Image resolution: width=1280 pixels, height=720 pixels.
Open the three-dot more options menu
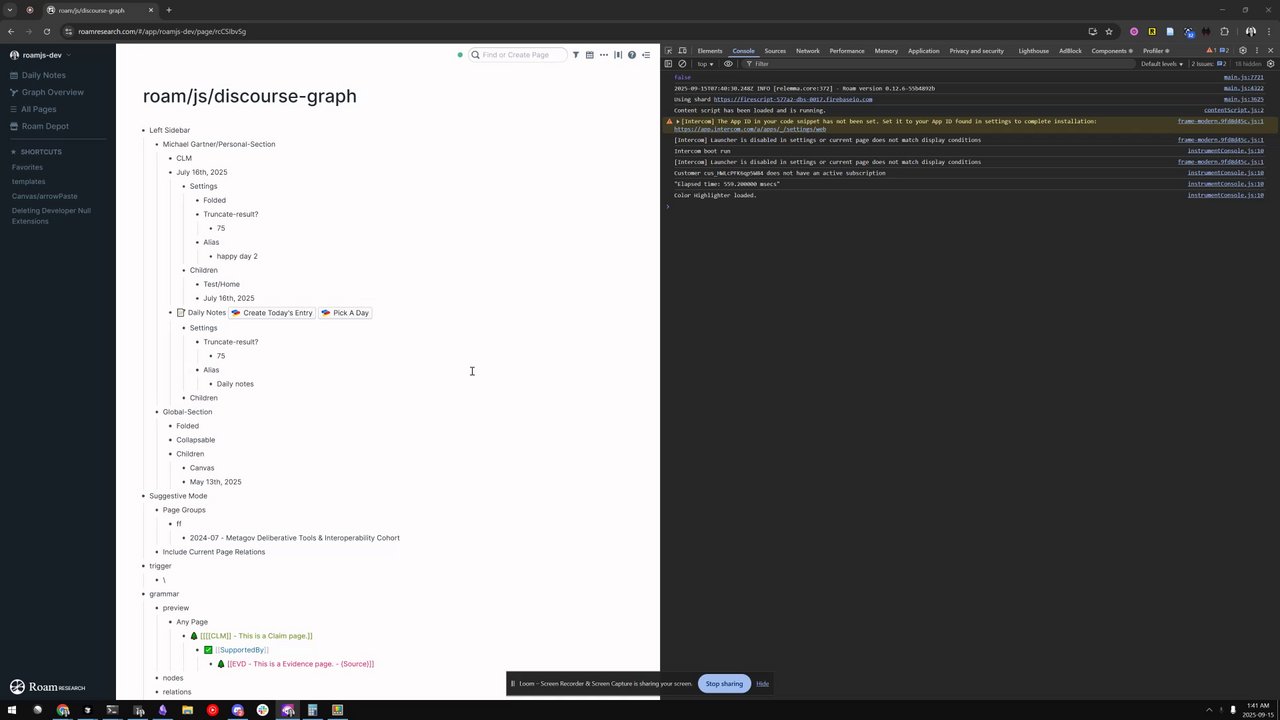(x=604, y=55)
